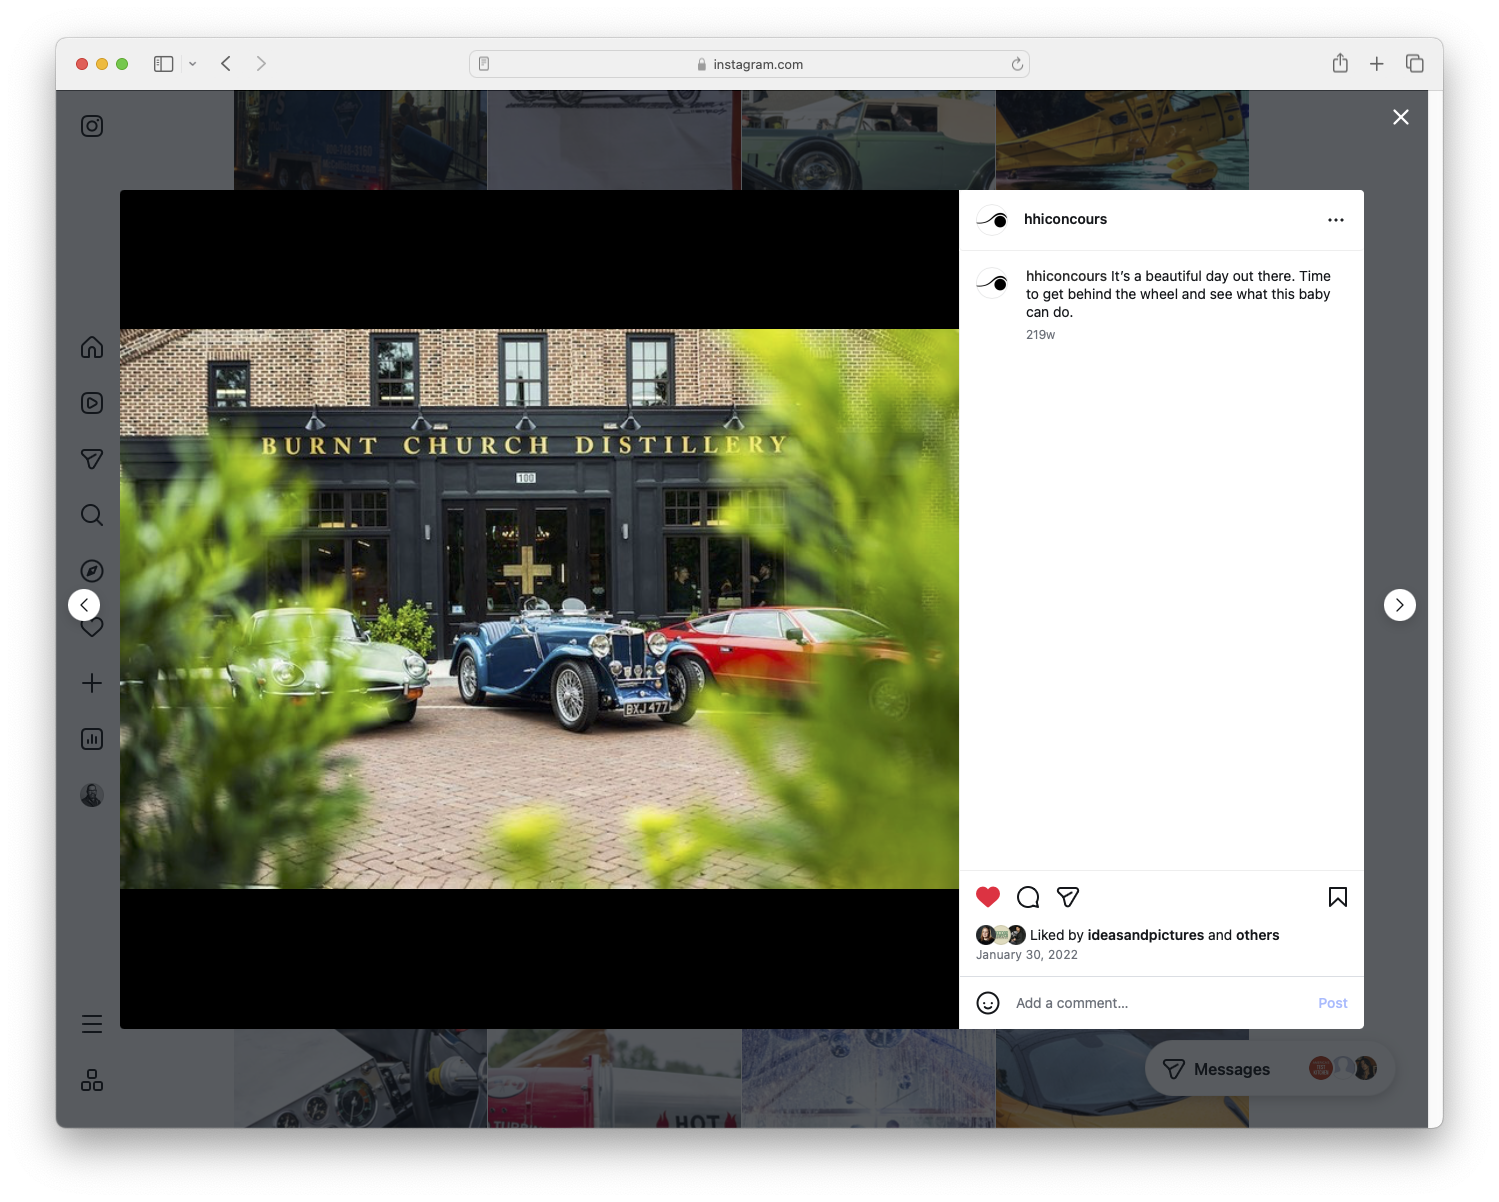Open the emoji picker in the comment bar
The width and height of the screenshot is (1499, 1202).
tap(988, 1002)
